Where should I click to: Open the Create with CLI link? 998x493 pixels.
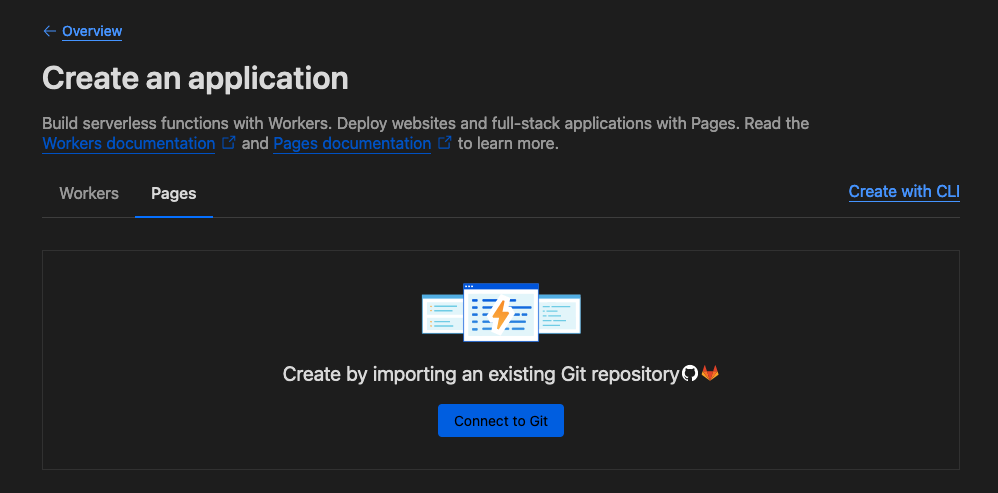click(904, 191)
